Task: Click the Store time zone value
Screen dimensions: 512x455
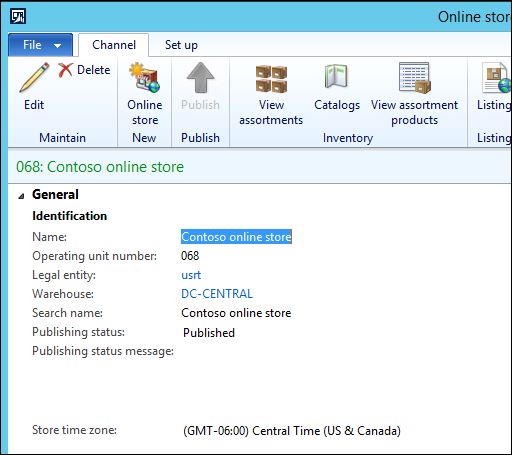Action: tap(292, 431)
